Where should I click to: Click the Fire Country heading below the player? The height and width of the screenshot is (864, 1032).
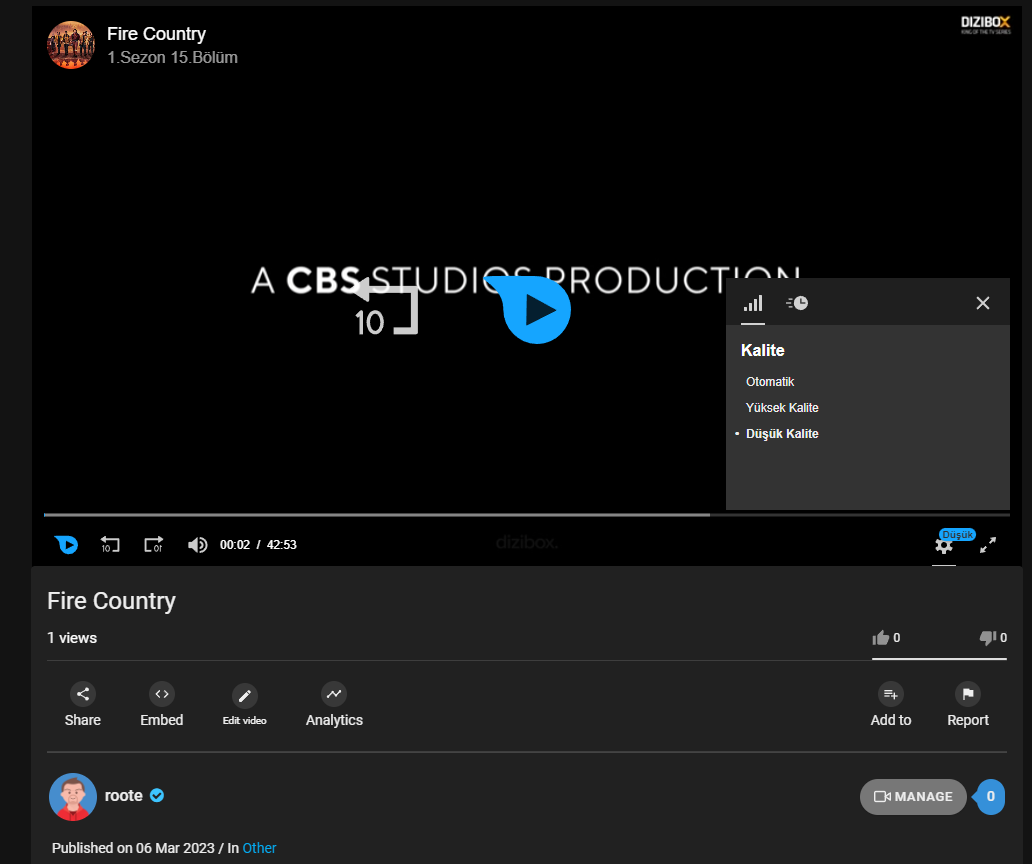[x=111, y=601]
